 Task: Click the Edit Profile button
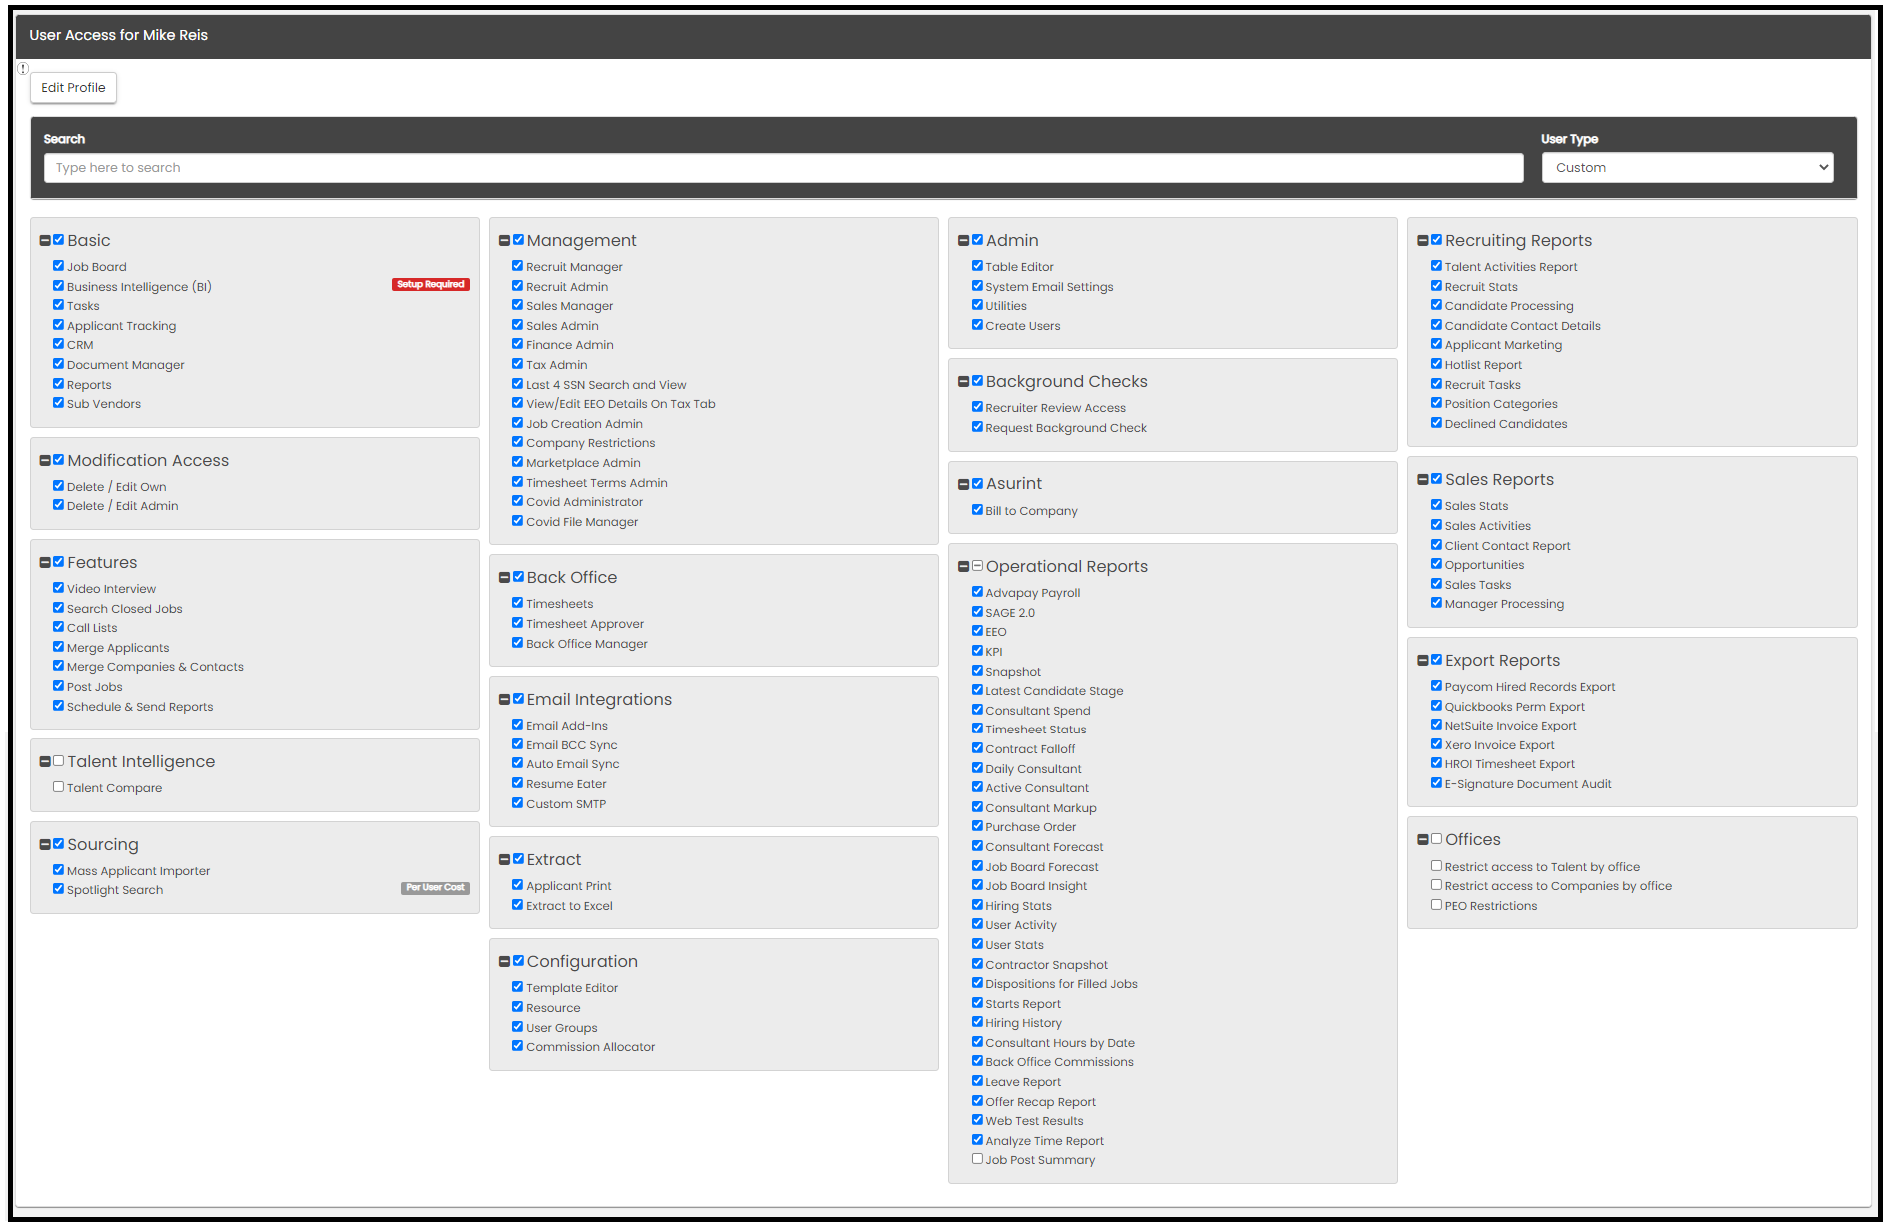pos(73,88)
